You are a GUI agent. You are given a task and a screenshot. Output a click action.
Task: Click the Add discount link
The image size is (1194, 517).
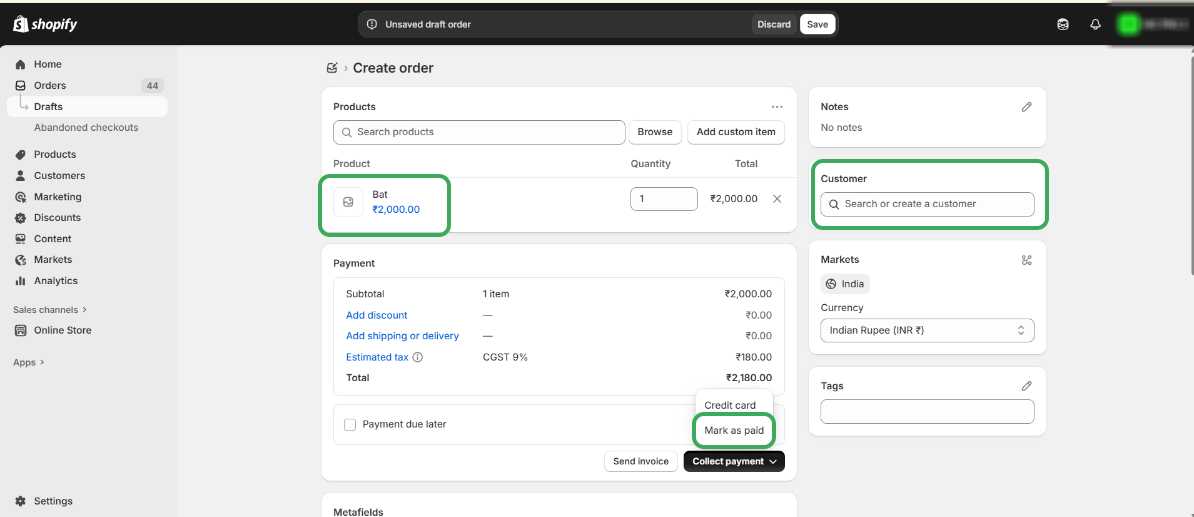377,315
